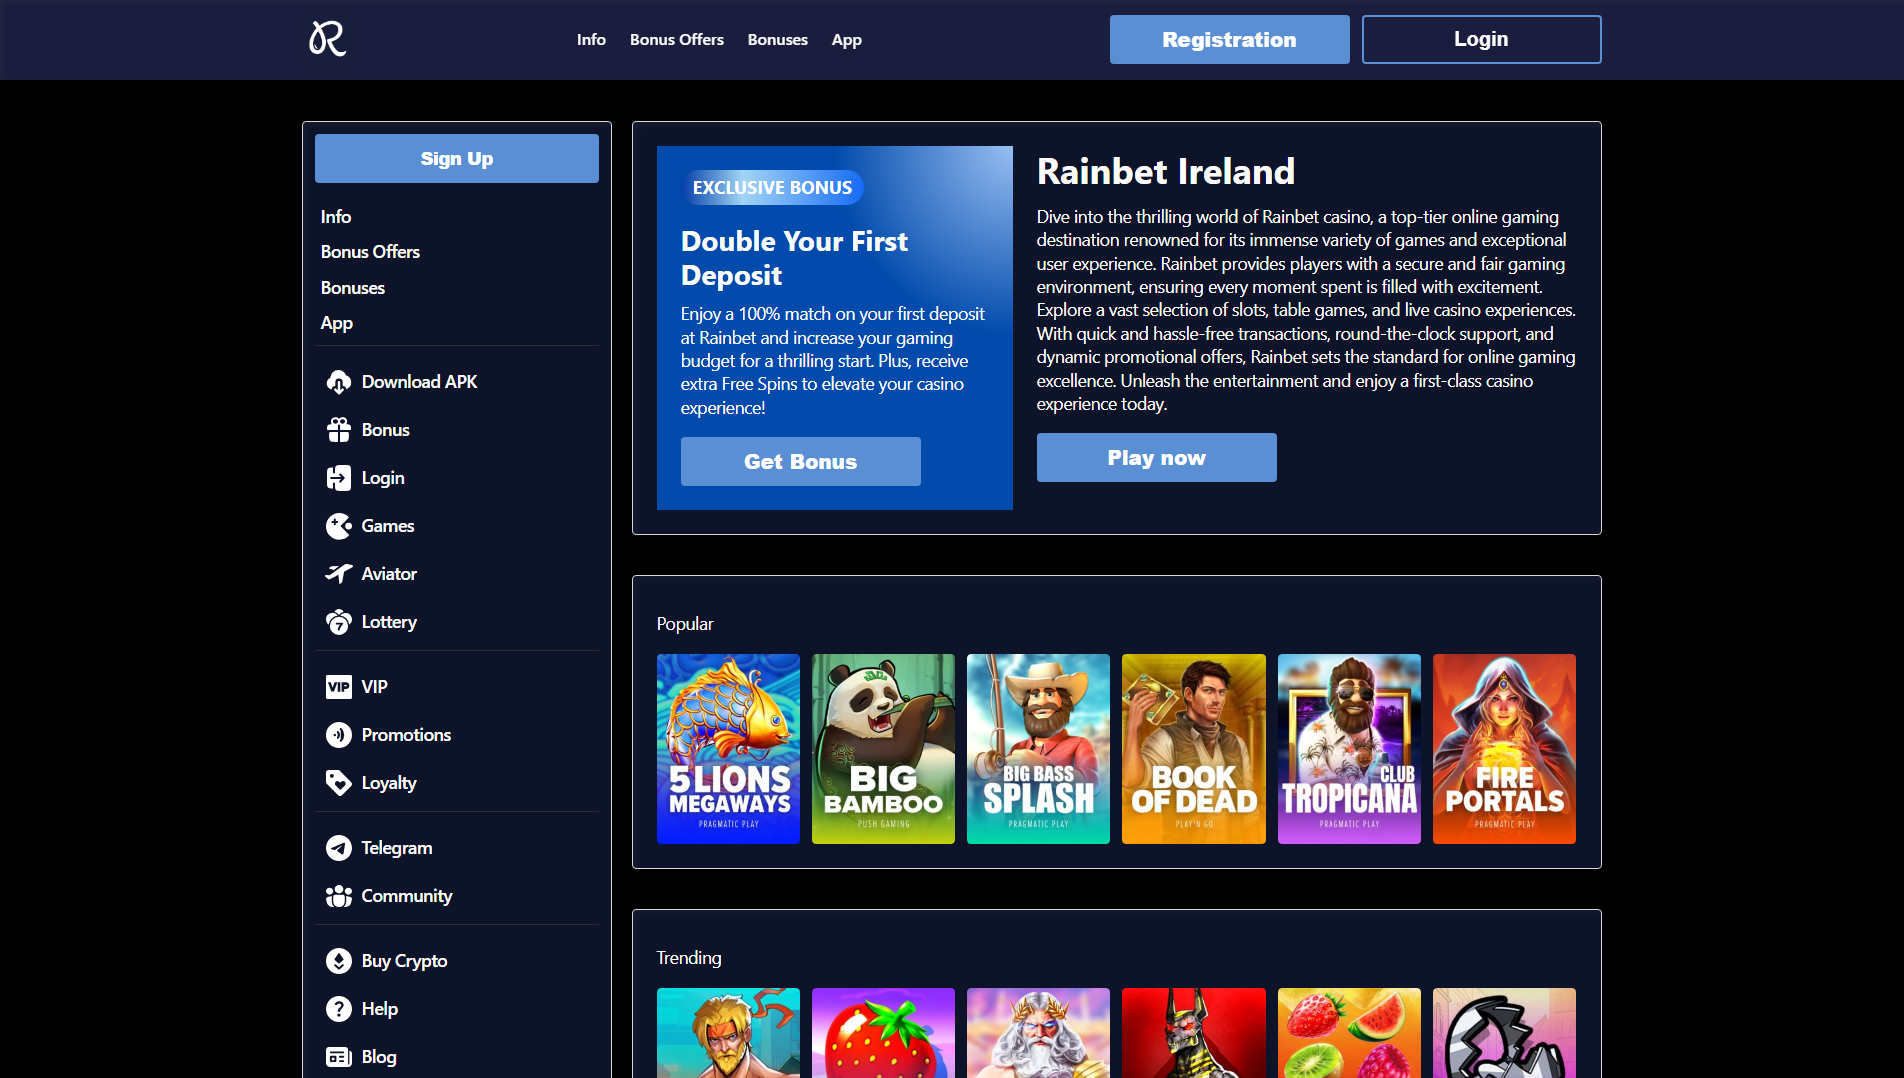Open the Trending mixed fruits game thumbnail
Image resolution: width=1904 pixels, height=1078 pixels.
(x=1349, y=1033)
